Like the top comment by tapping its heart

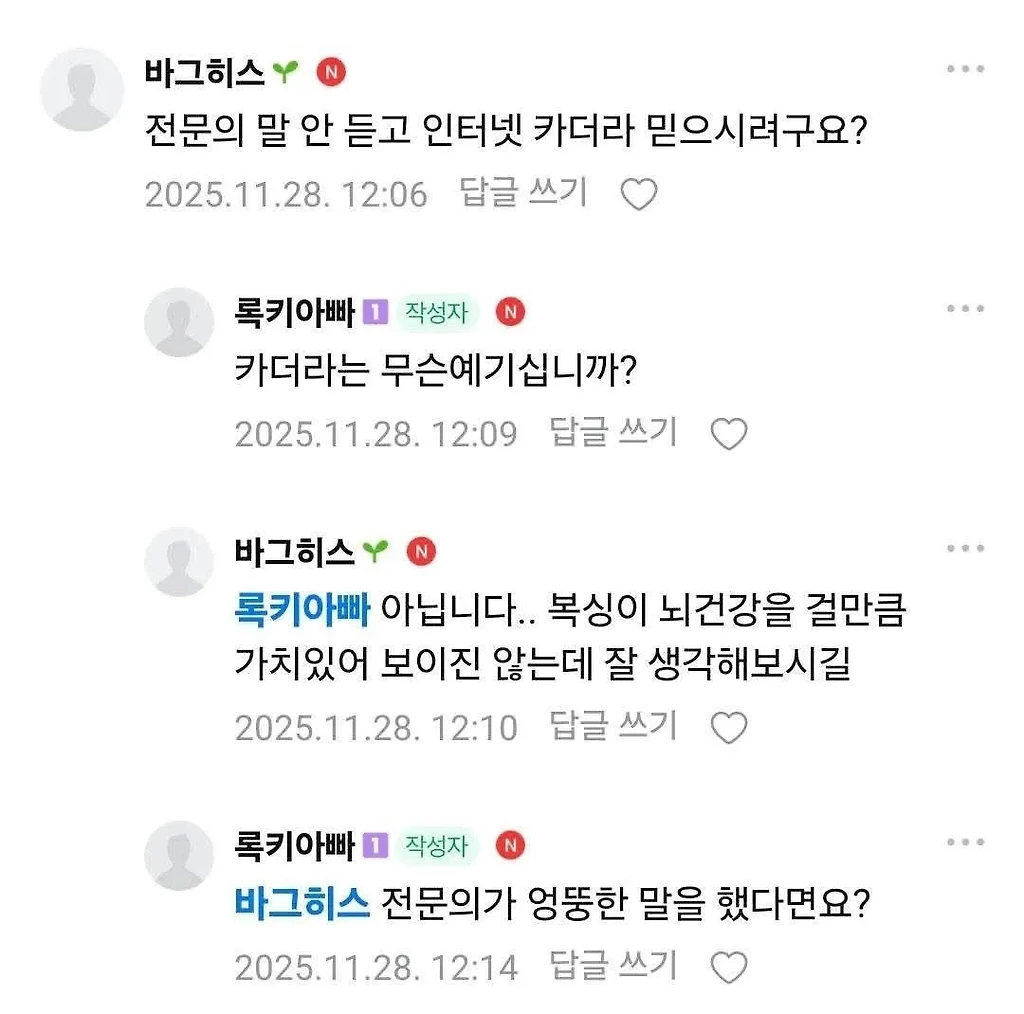[639, 196]
